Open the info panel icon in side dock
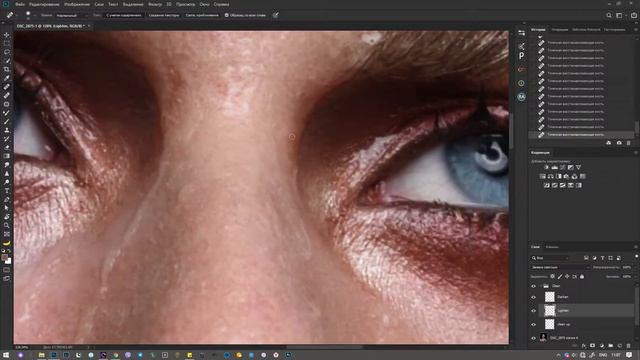640x360 pixels. [521, 83]
